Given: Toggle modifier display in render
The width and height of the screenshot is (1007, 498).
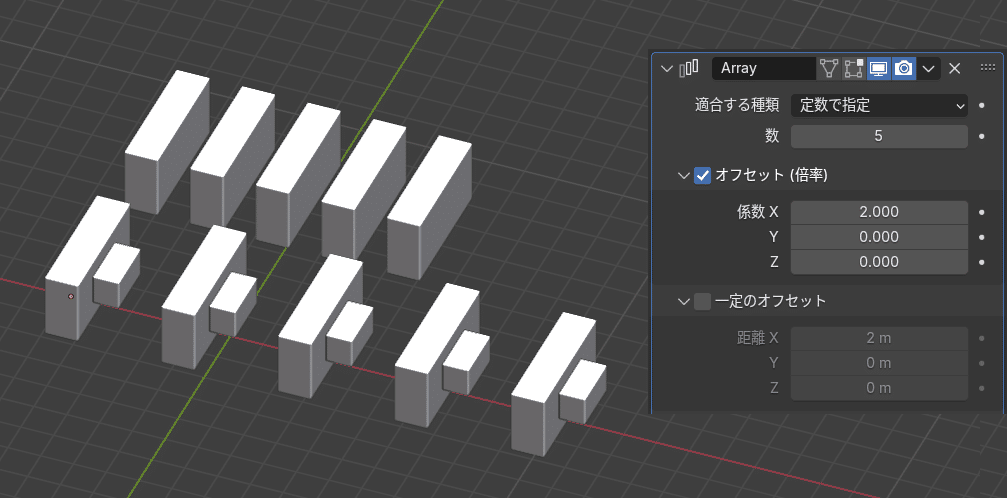Looking at the screenshot, I should coord(904,68).
